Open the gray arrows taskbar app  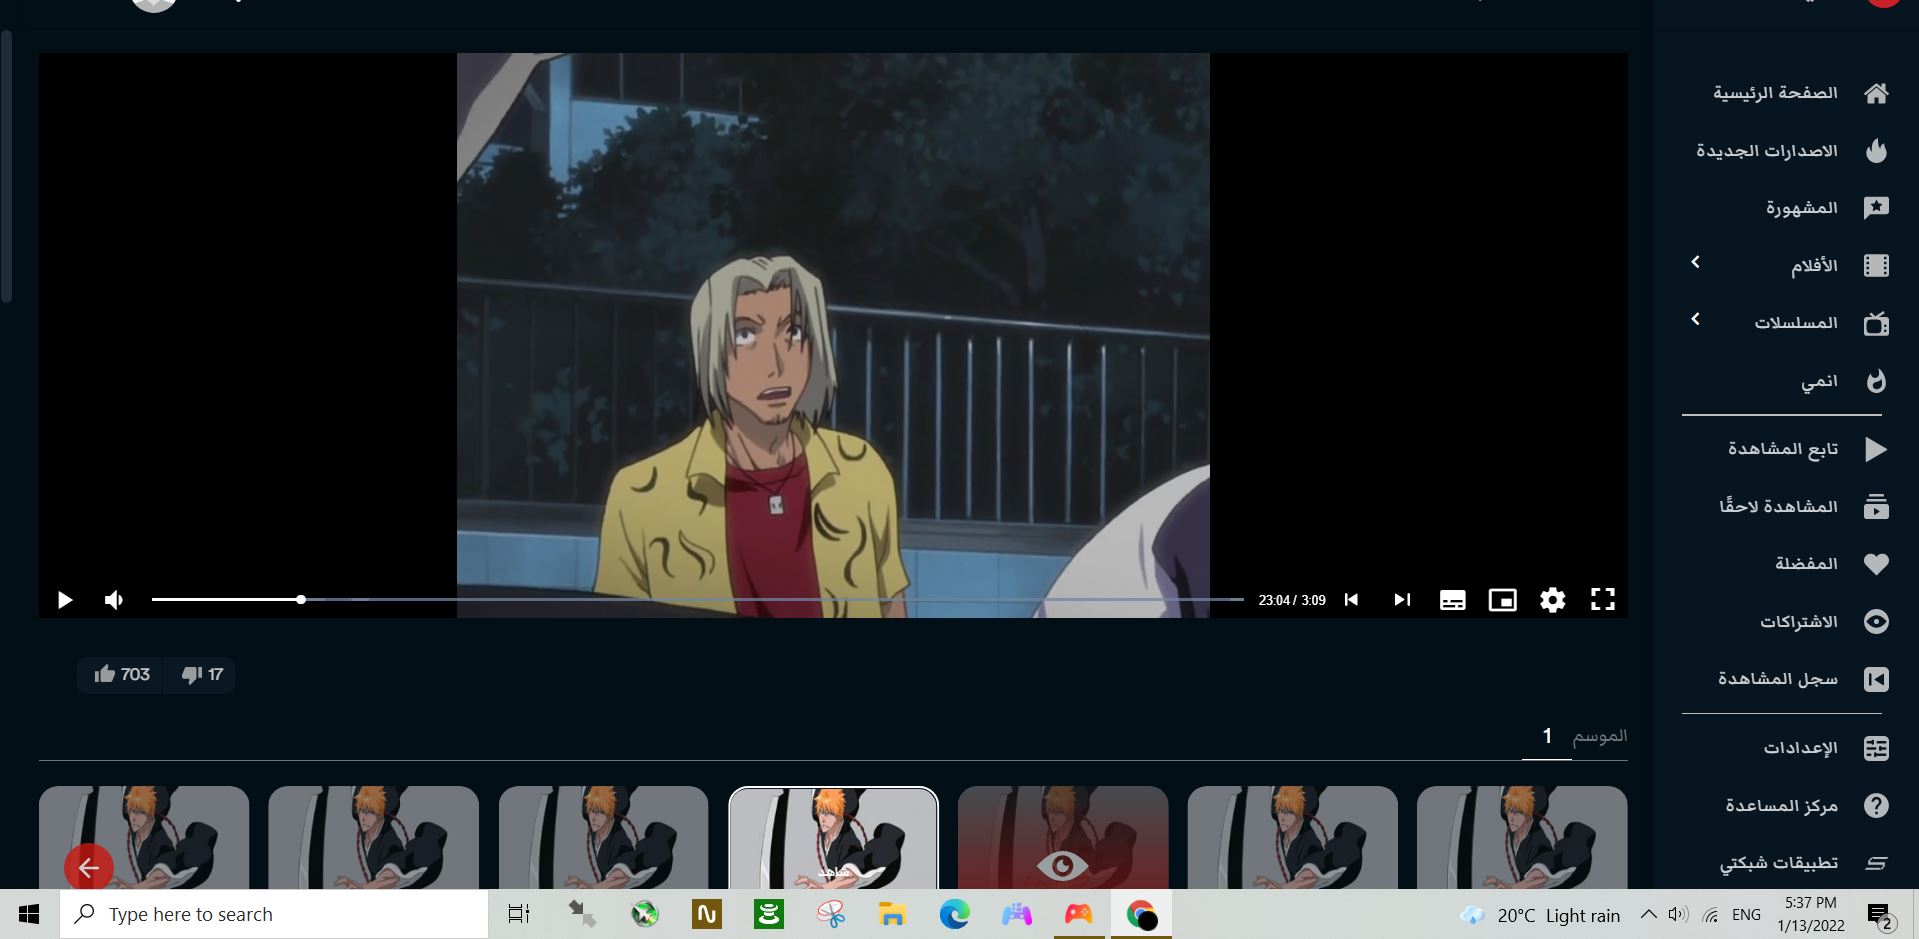click(582, 914)
